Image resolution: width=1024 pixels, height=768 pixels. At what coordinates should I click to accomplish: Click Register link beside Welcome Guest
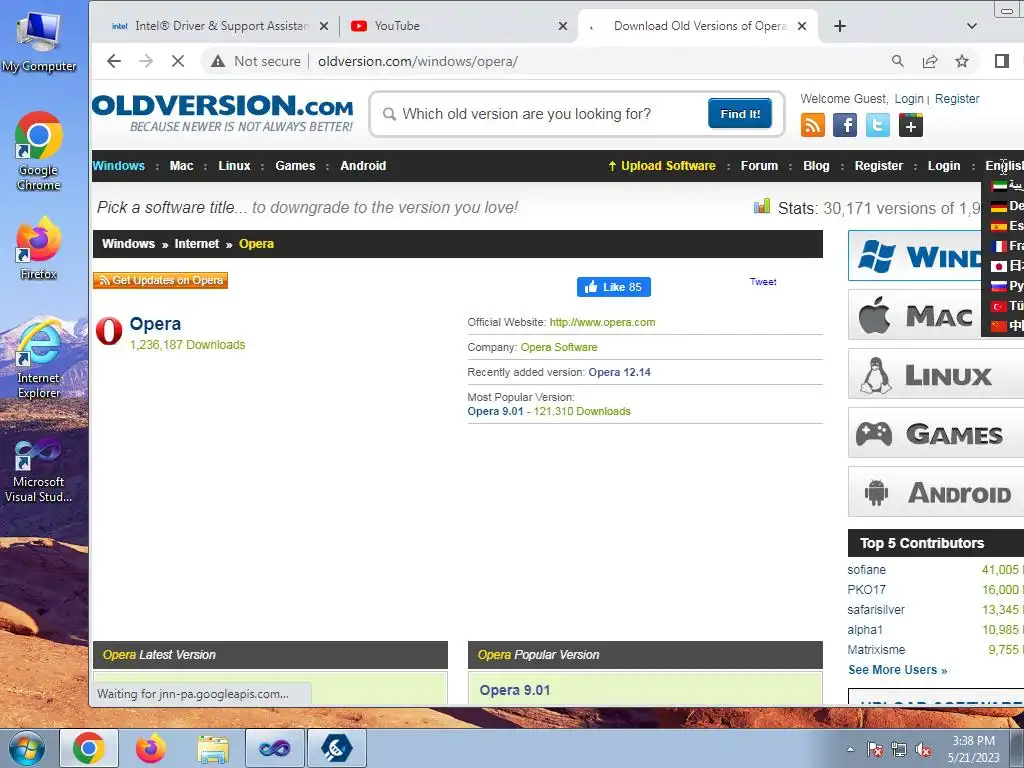tap(957, 99)
